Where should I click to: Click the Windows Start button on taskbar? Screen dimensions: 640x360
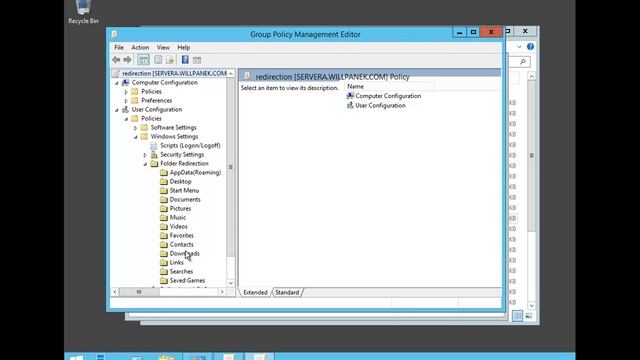point(76,357)
